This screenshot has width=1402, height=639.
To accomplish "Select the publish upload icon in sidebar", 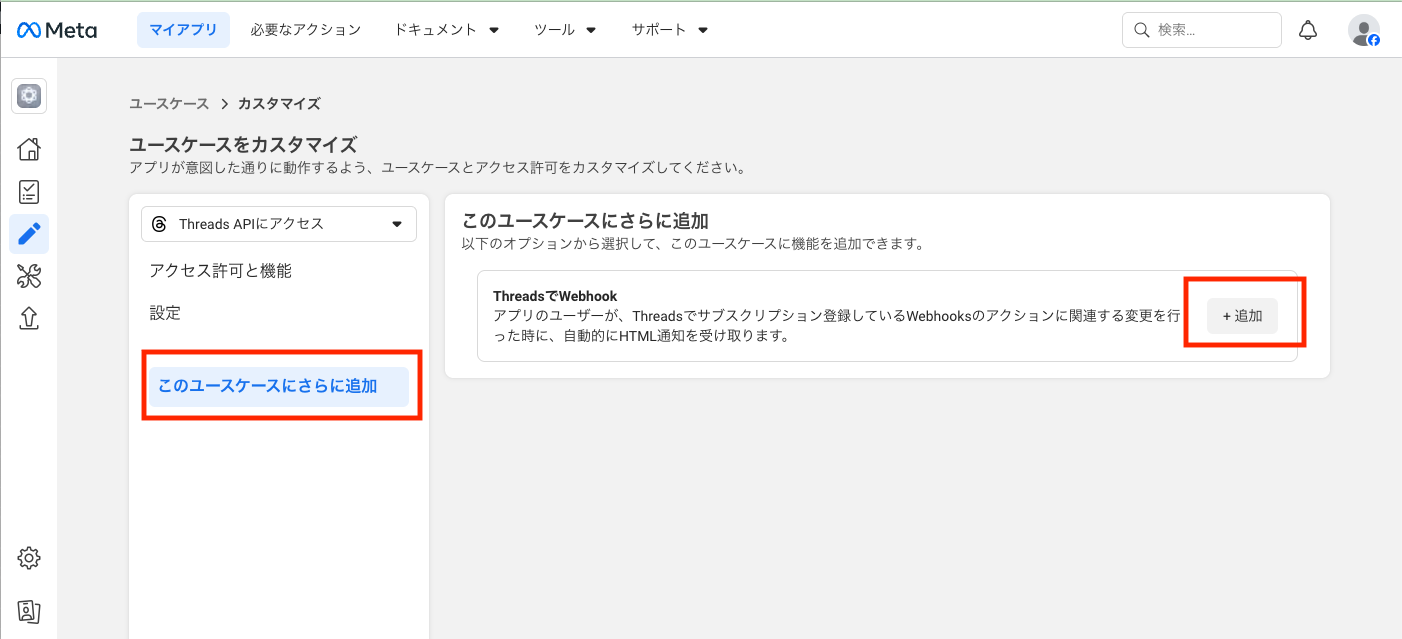I will (x=29, y=318).
